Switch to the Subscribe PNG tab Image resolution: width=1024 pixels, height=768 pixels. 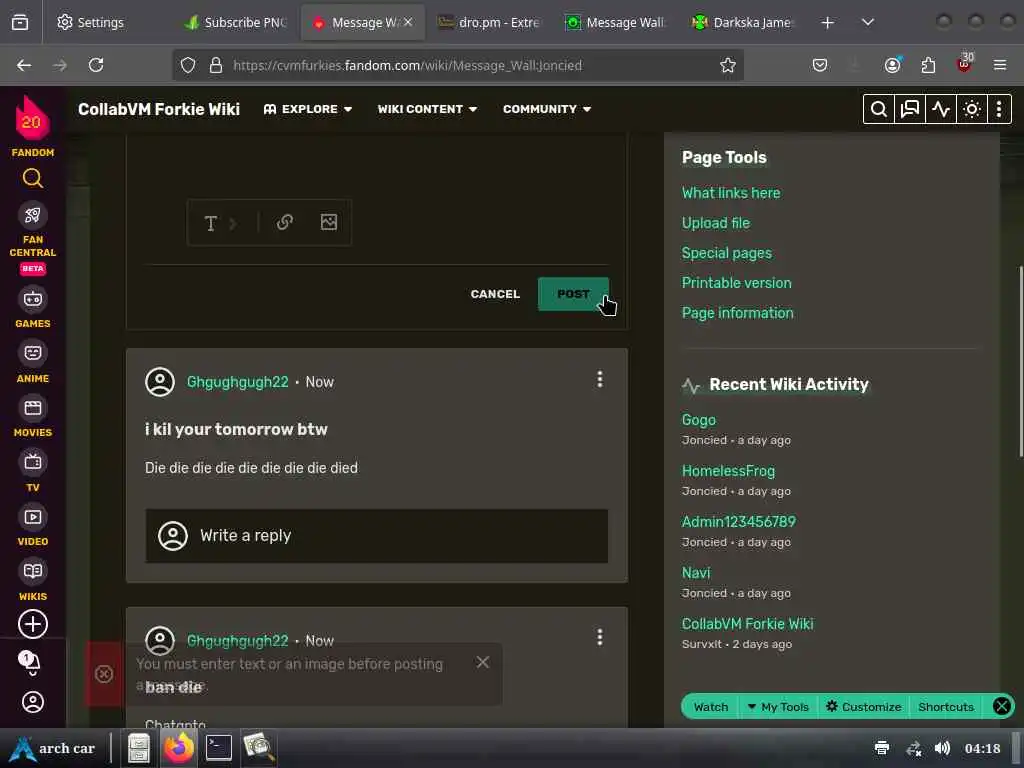pyautogui.click(x=236, y=22)
